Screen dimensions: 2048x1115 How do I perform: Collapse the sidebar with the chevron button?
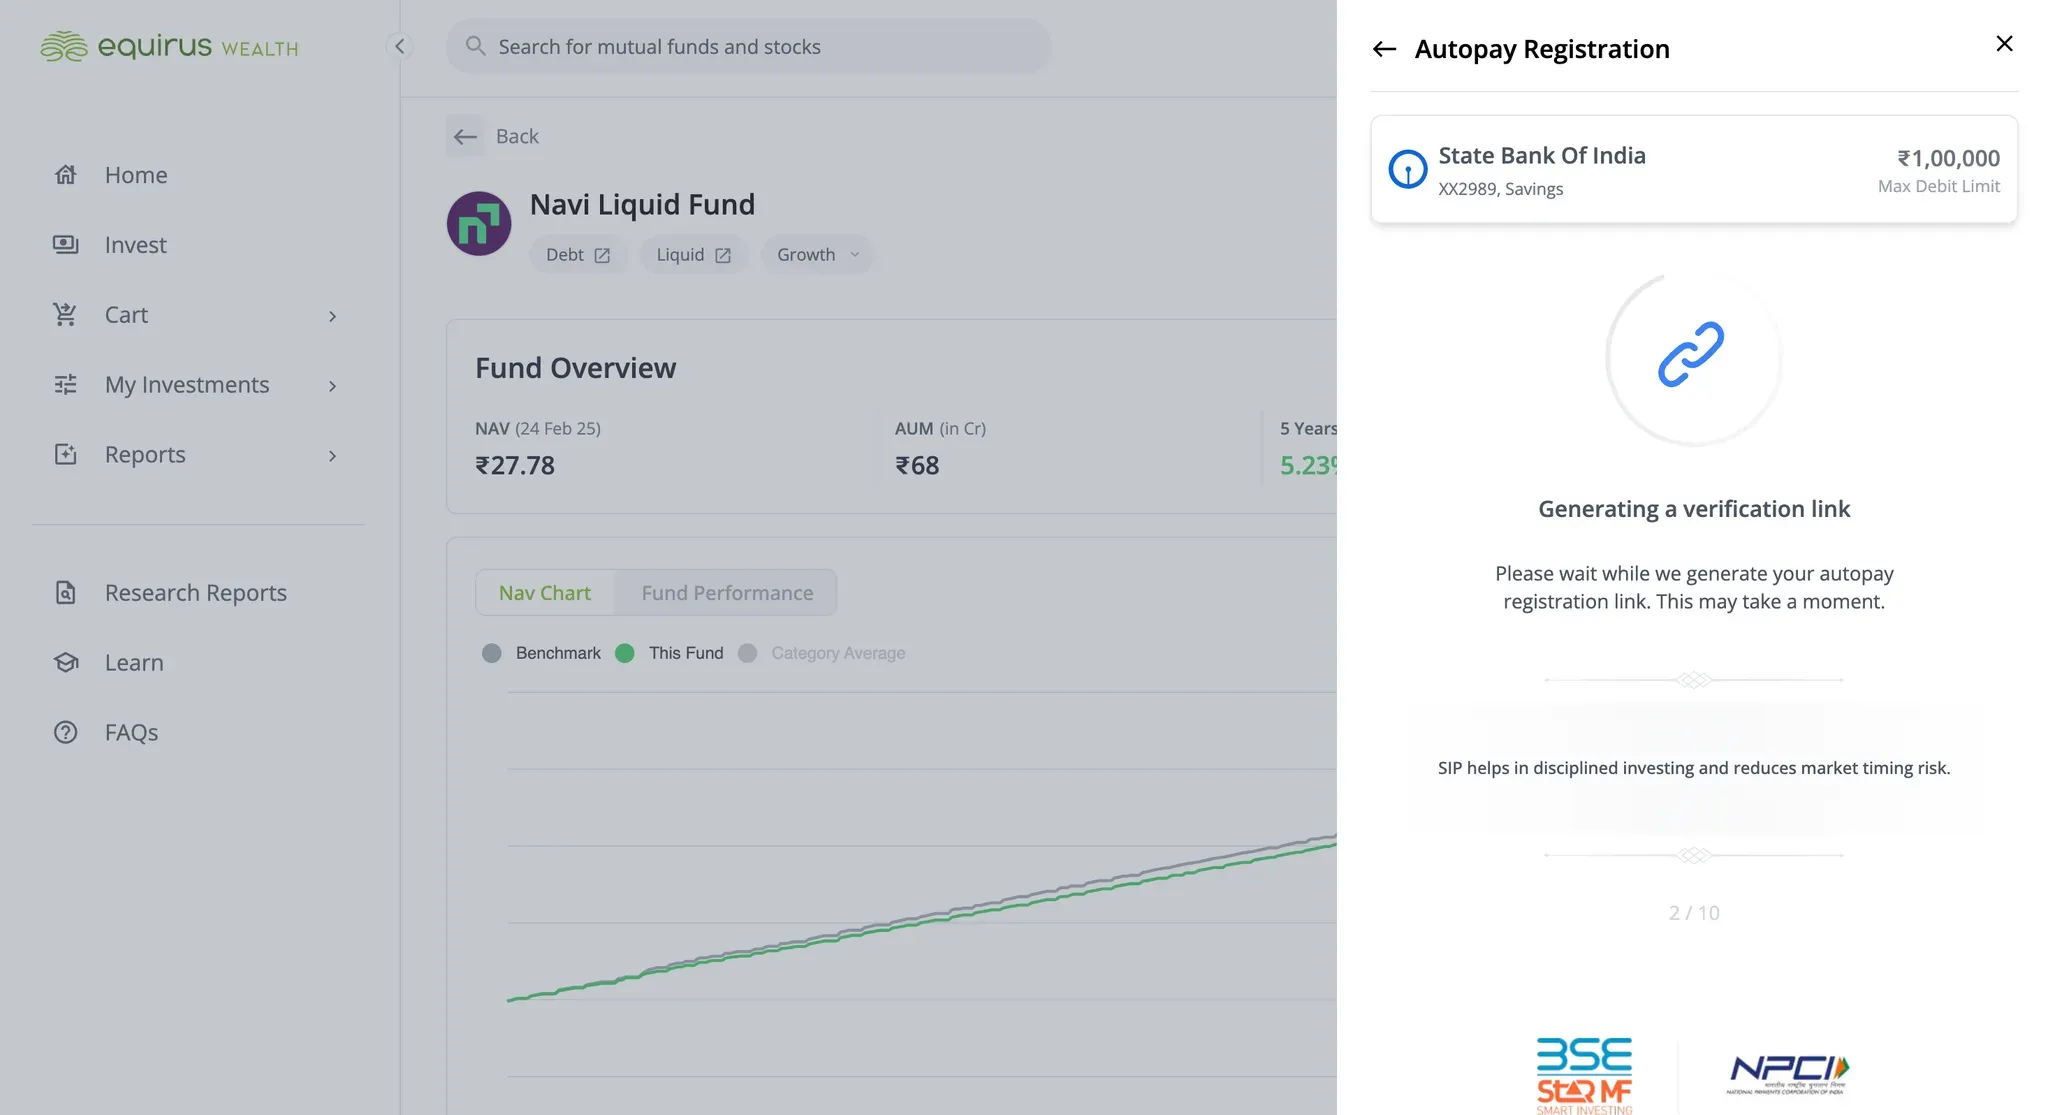pyautogui.click(x=399, y=46)
